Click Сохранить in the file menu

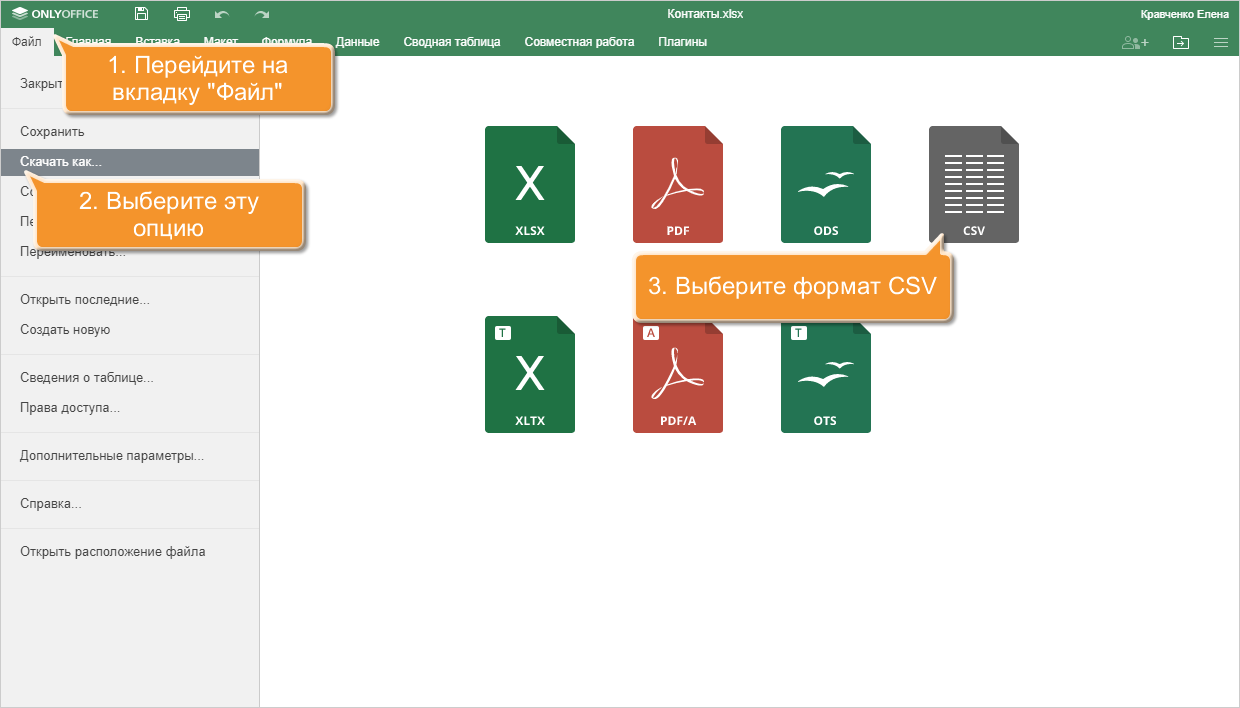(130, 132)
